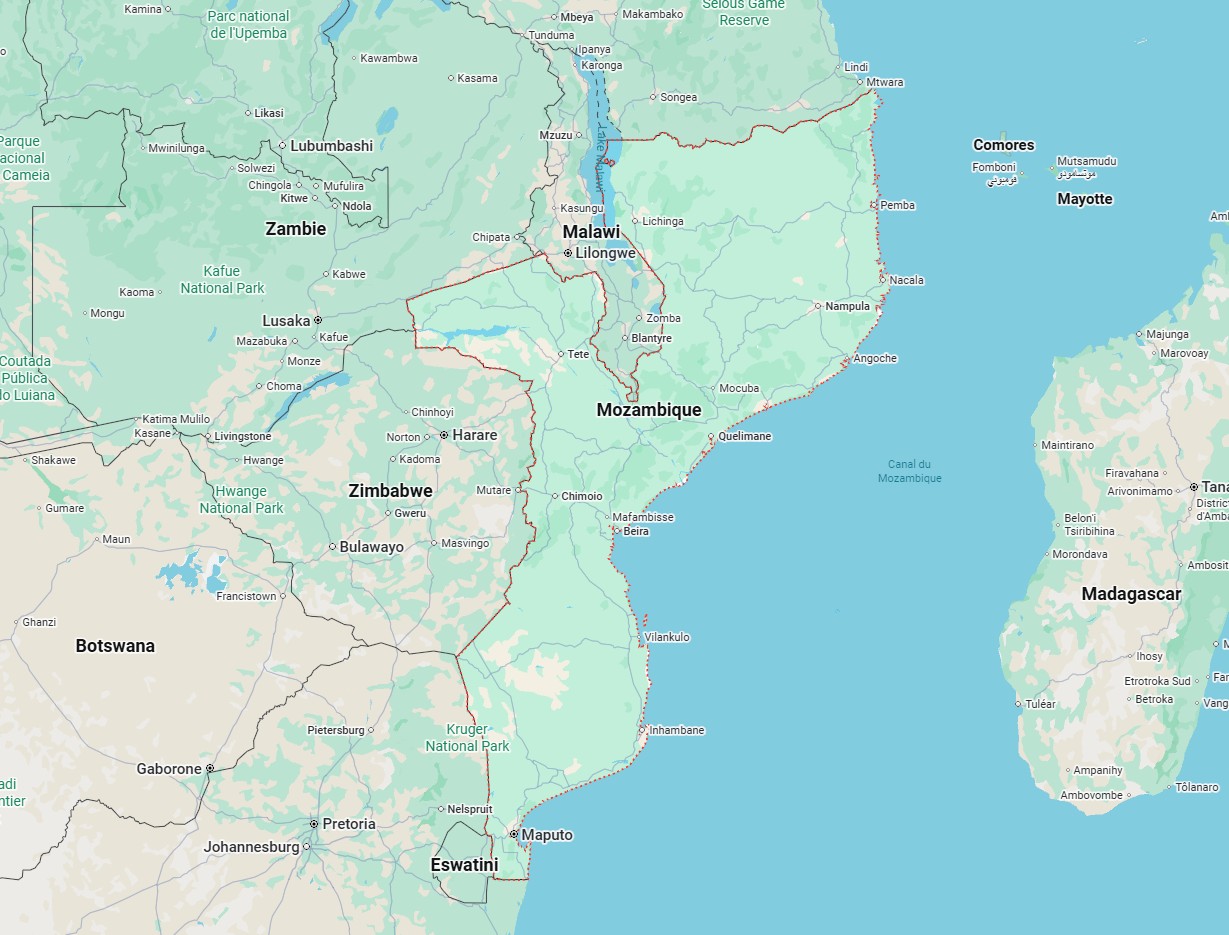Select the Comores island label
Image resolution: width=1229 pixels, height=935 pixels.
(1003, 145)
